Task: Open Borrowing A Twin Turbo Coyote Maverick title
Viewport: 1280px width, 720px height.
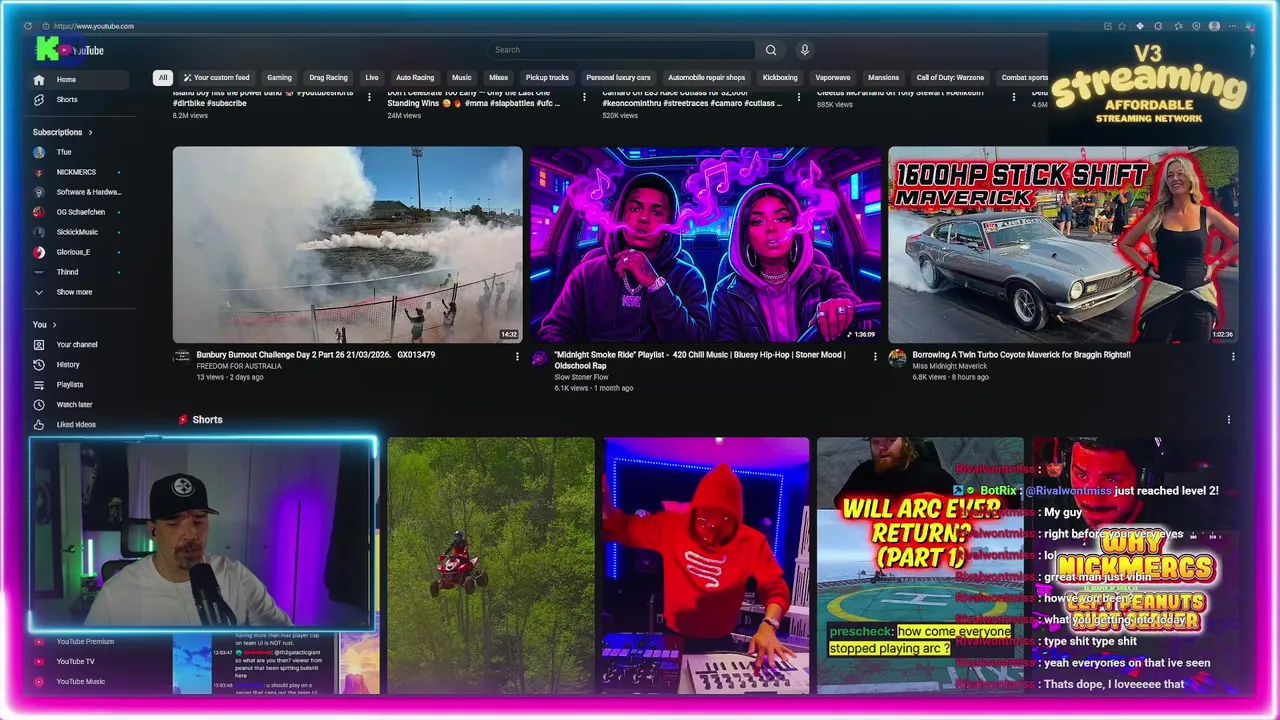Action: (1021, 355)
